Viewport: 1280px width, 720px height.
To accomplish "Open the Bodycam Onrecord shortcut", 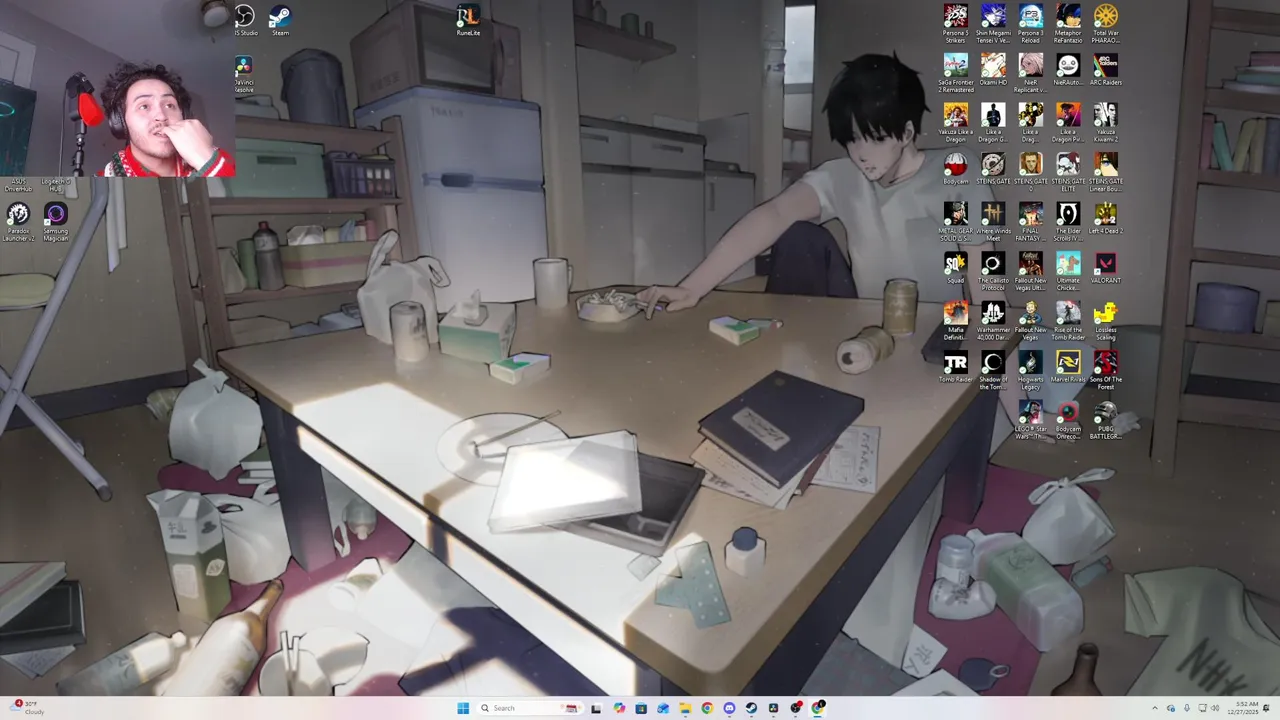I will [1068, 419].
